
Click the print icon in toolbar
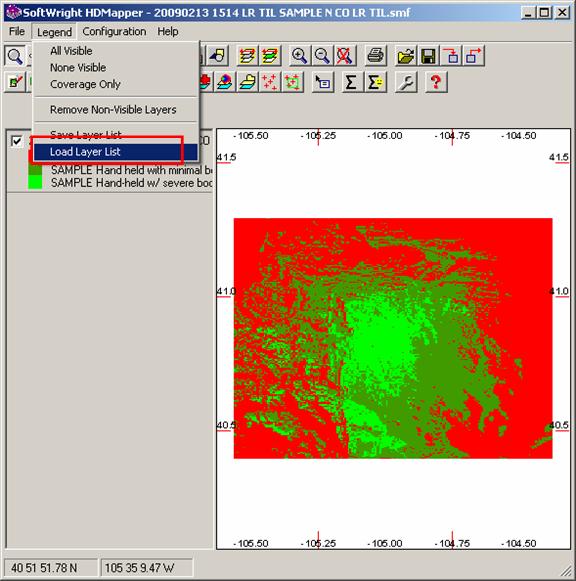pyautogui.click(x=376, y=56)
